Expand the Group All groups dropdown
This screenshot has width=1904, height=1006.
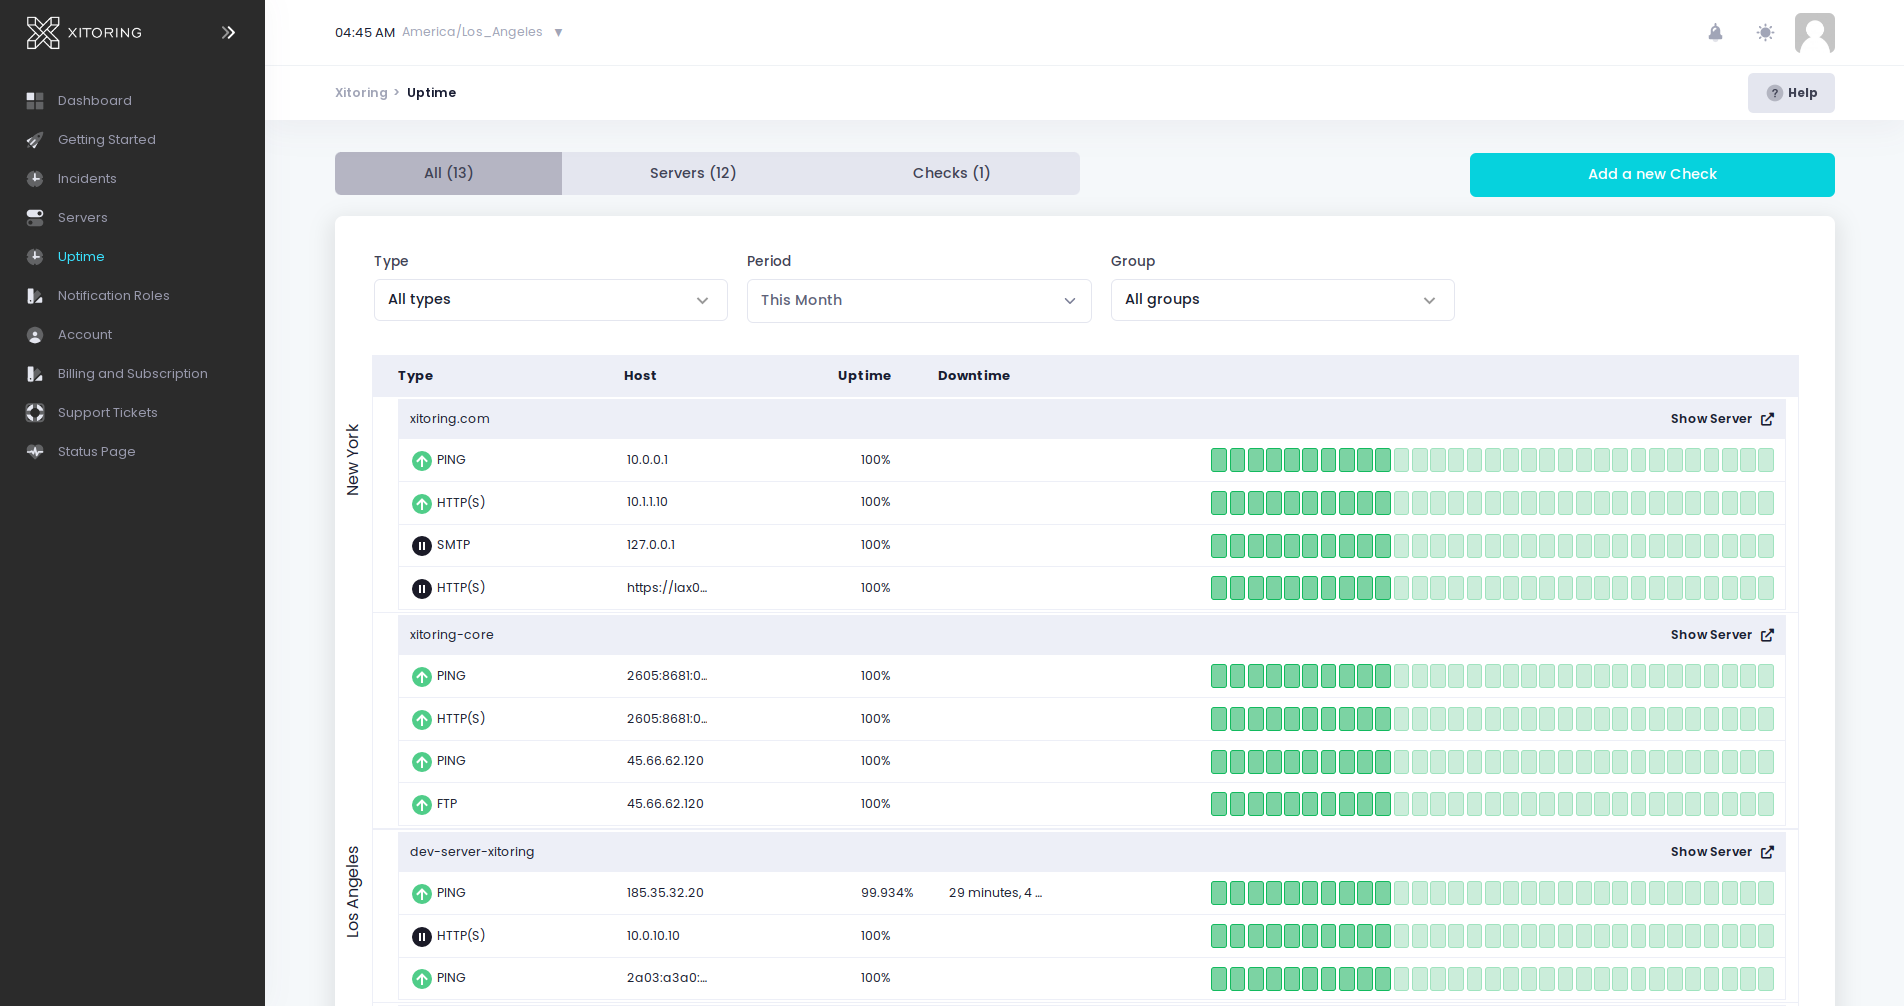(x=1282, y=300)
